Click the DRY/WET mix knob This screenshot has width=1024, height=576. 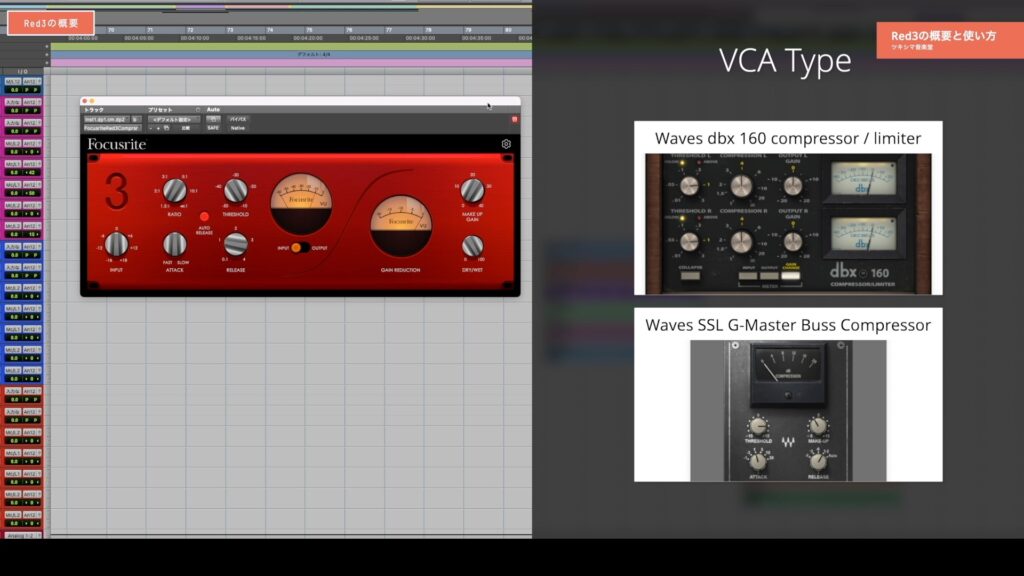coord(472,246)
